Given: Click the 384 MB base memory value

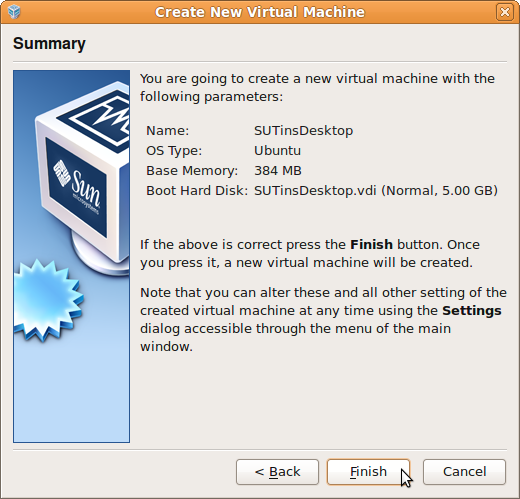Looking at the screenshot, I should point(278,171).
